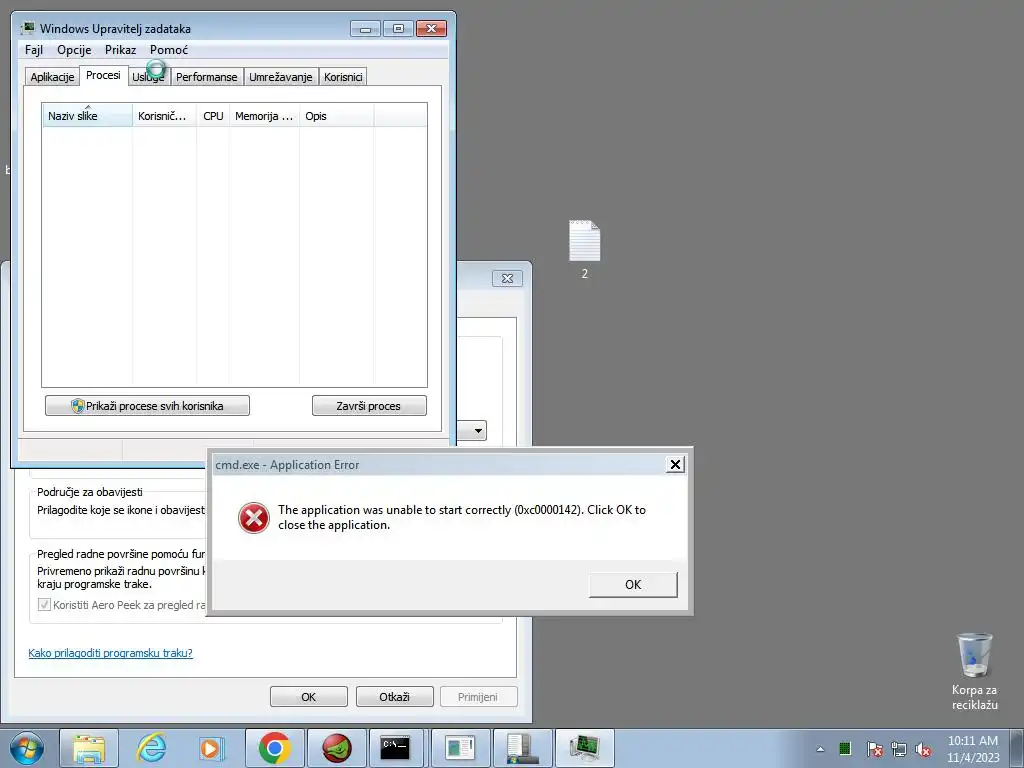Open the network tray icon
Viewport: 1024px width, 768px height.
click(899, 749)
